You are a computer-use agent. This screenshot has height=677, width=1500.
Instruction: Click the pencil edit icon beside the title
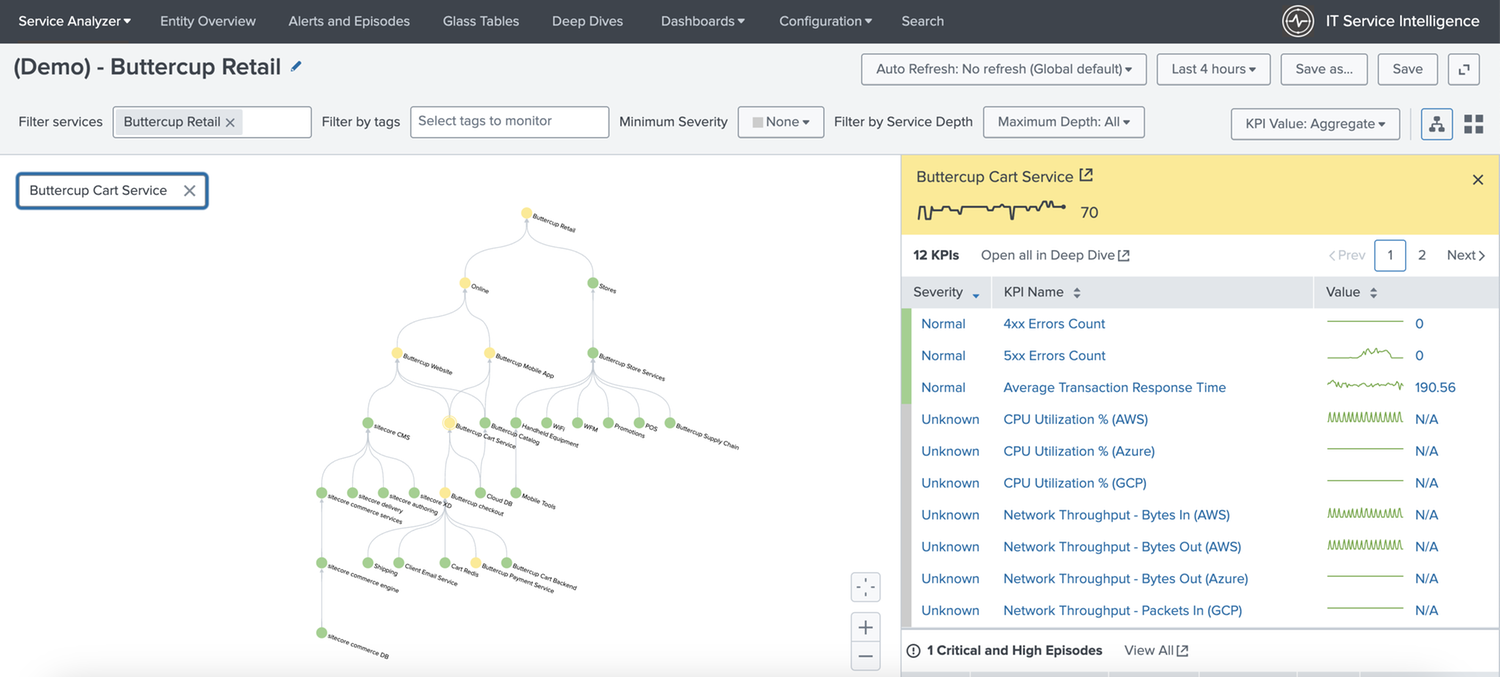click(x=296, y=66)
